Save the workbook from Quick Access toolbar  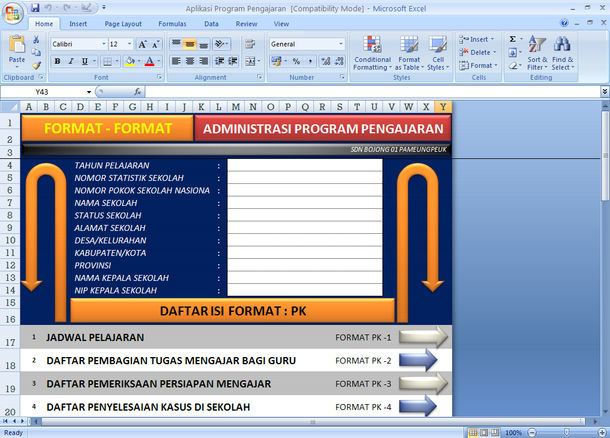35,7
